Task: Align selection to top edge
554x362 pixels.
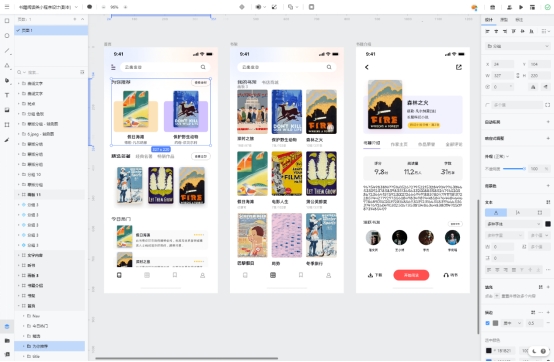Action: (514, 31)
